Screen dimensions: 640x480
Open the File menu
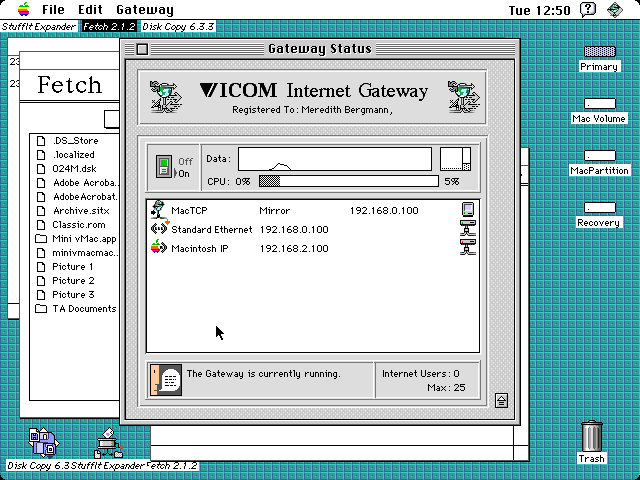(53, 9)
